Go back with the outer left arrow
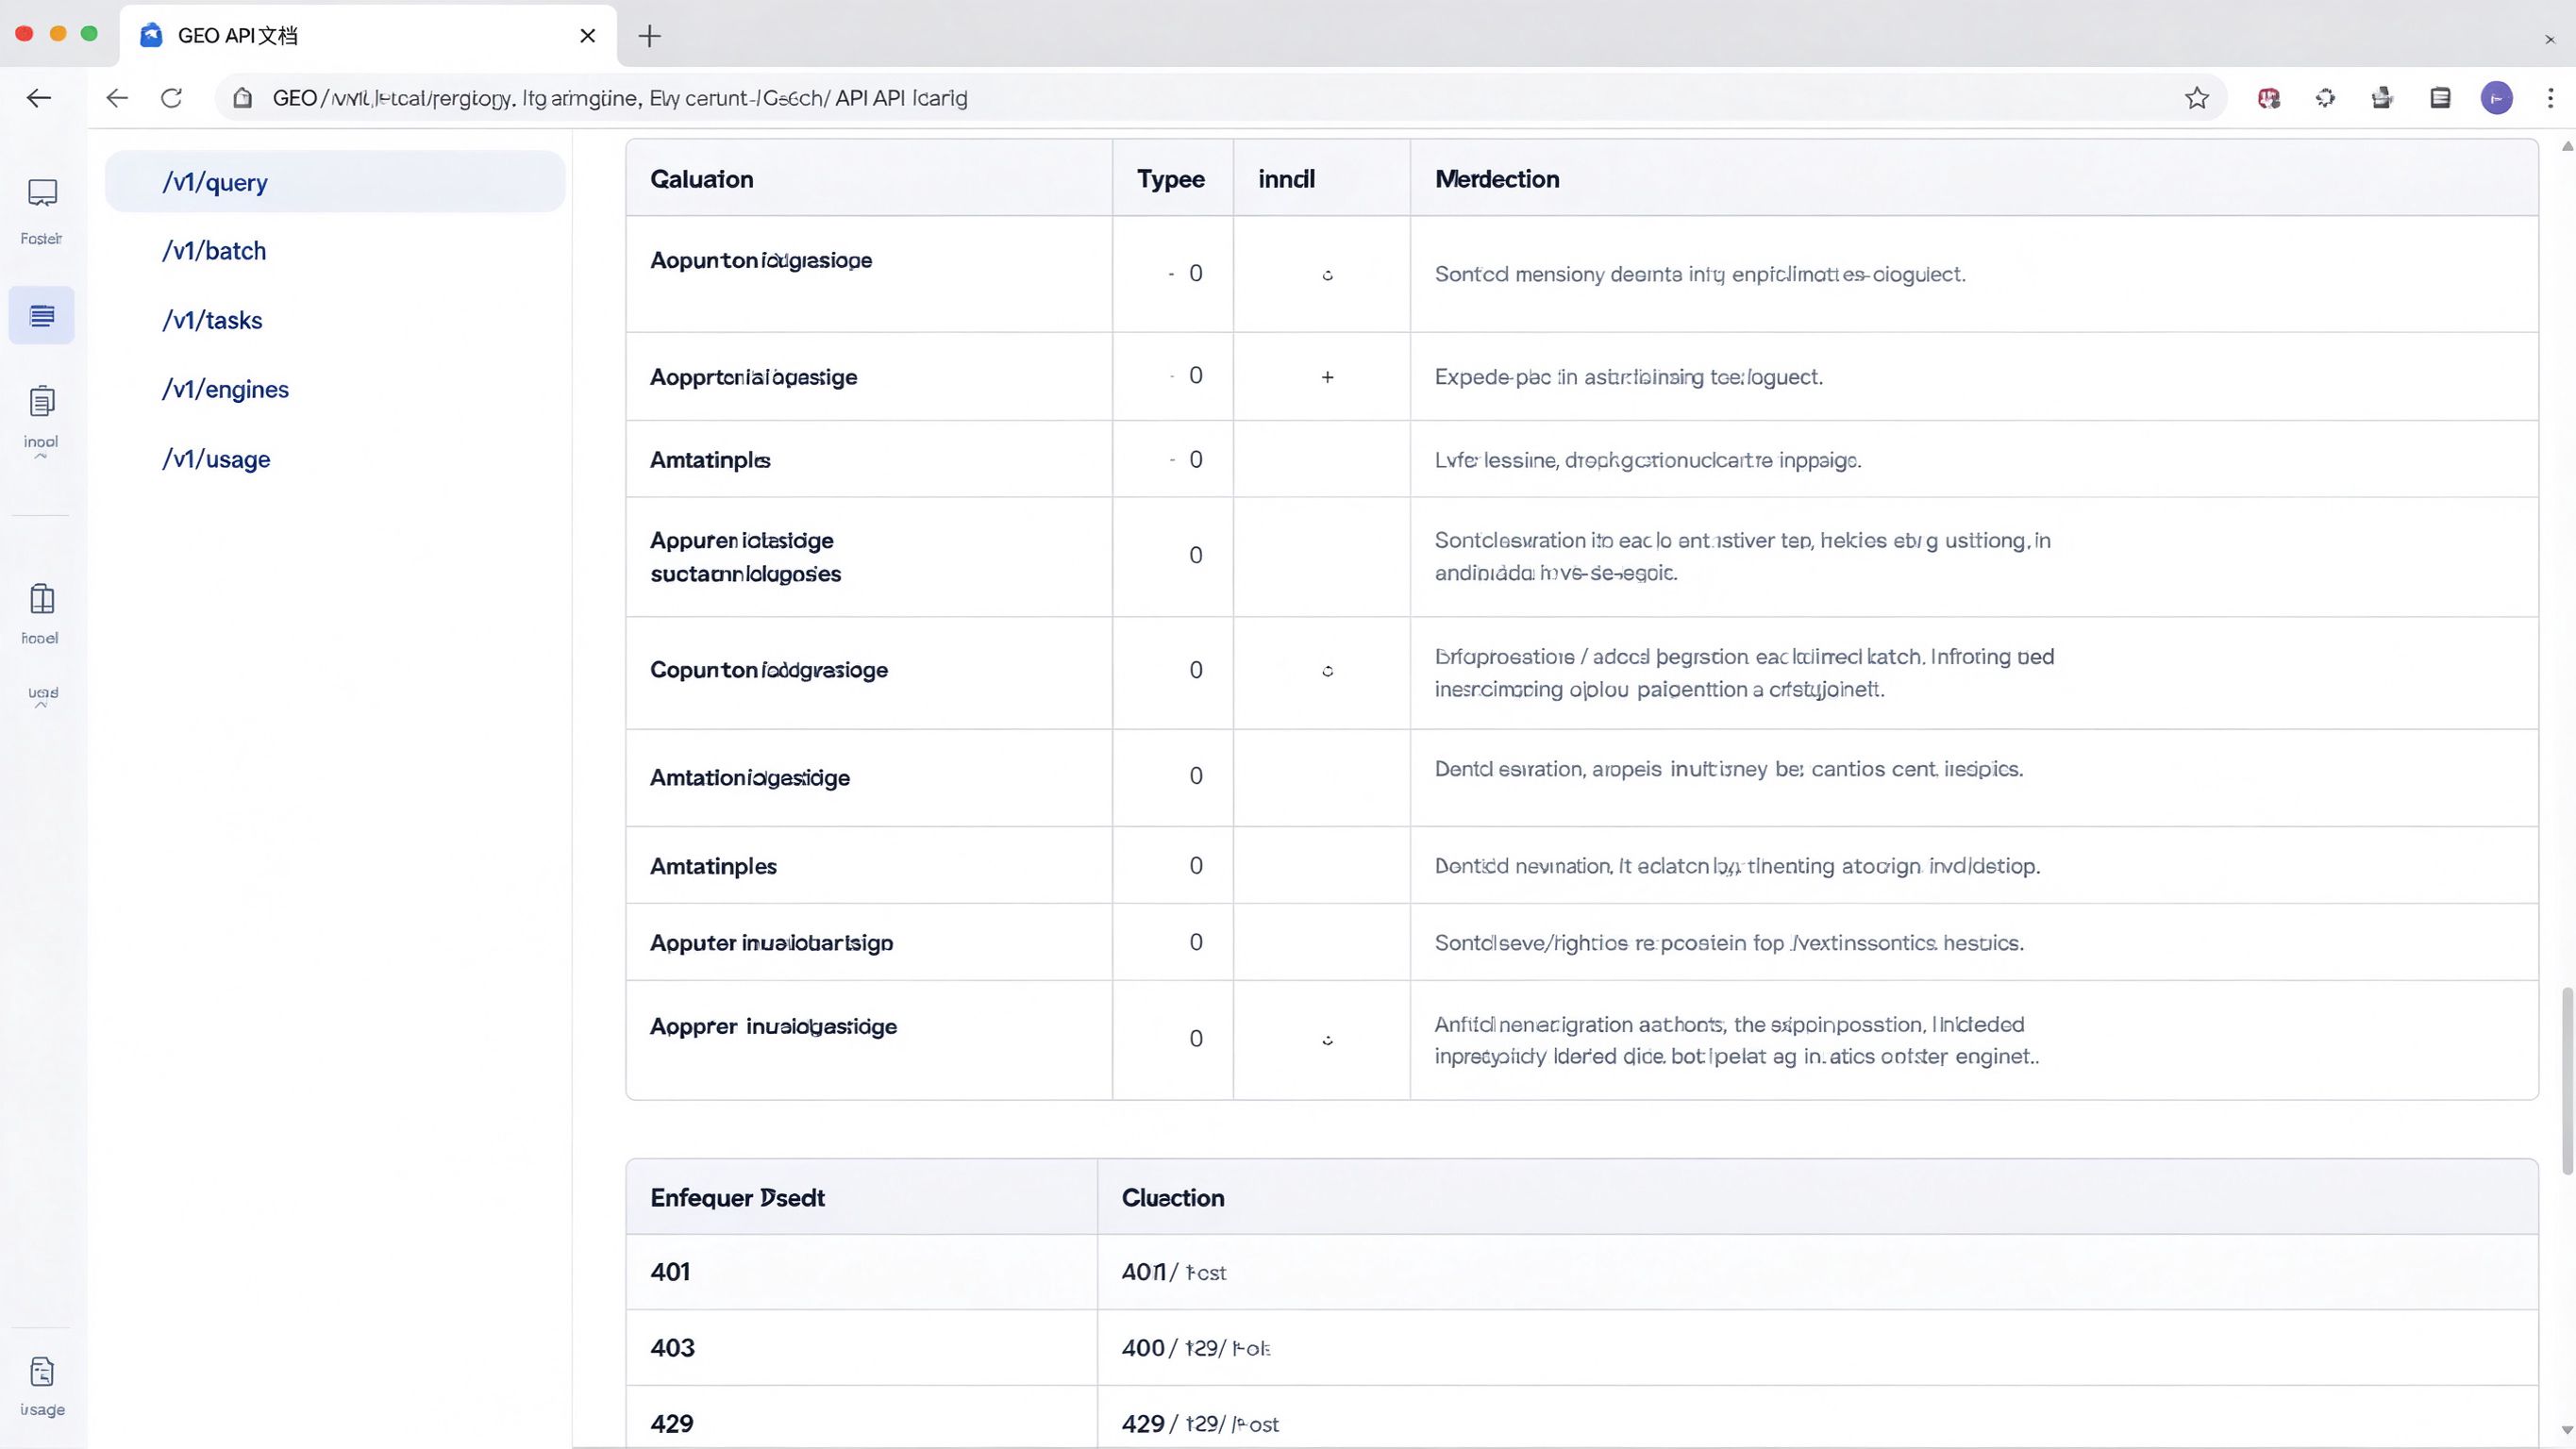Viewport: 2576px width, 1449px height. [39, 98]
